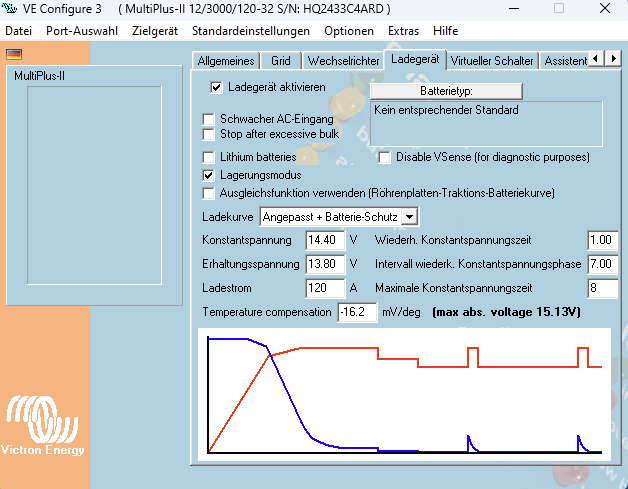The width and height of the screenshot is (628, 489).
Task: Enable Ausgleichsfunktion verwenden checkbox
Action: point(208,193)
